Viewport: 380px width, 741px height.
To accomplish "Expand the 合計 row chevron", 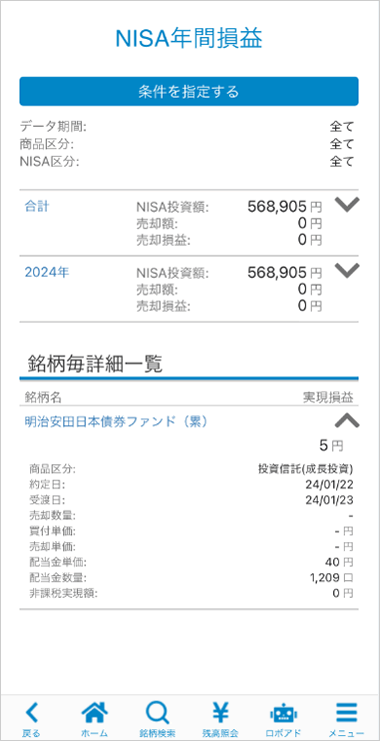I will 347,204.
